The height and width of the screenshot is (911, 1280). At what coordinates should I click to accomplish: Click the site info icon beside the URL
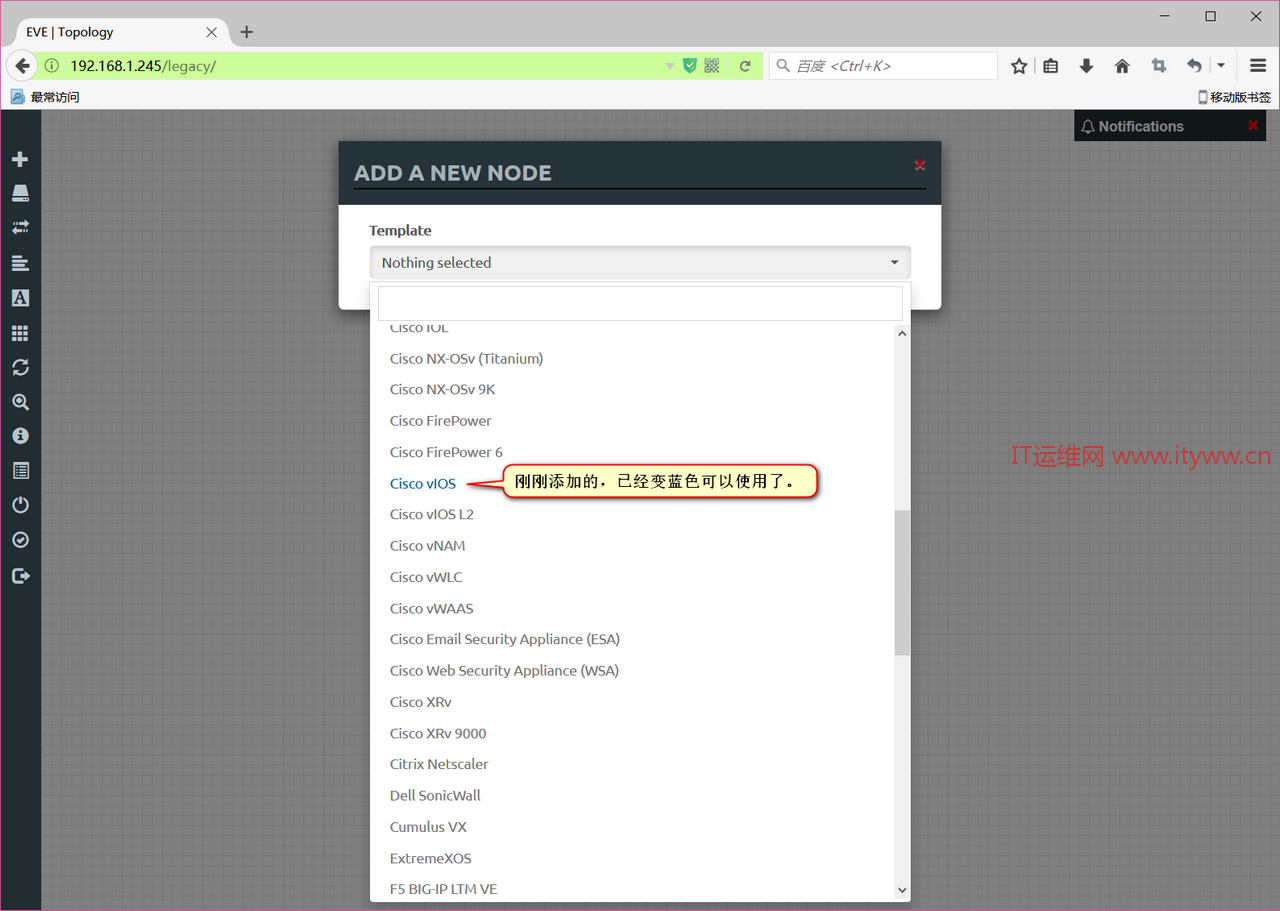[51, 66]
